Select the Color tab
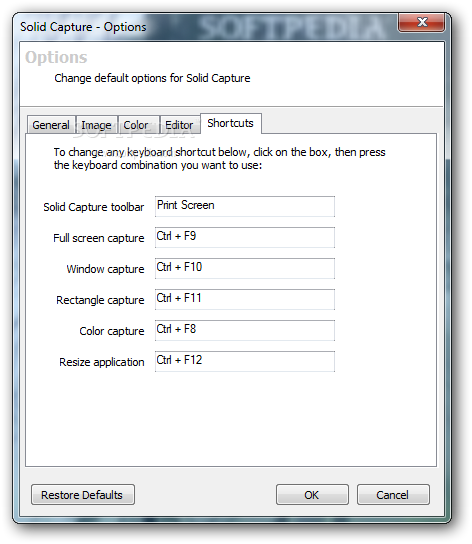Screen dimensions: 472x544 138,125
